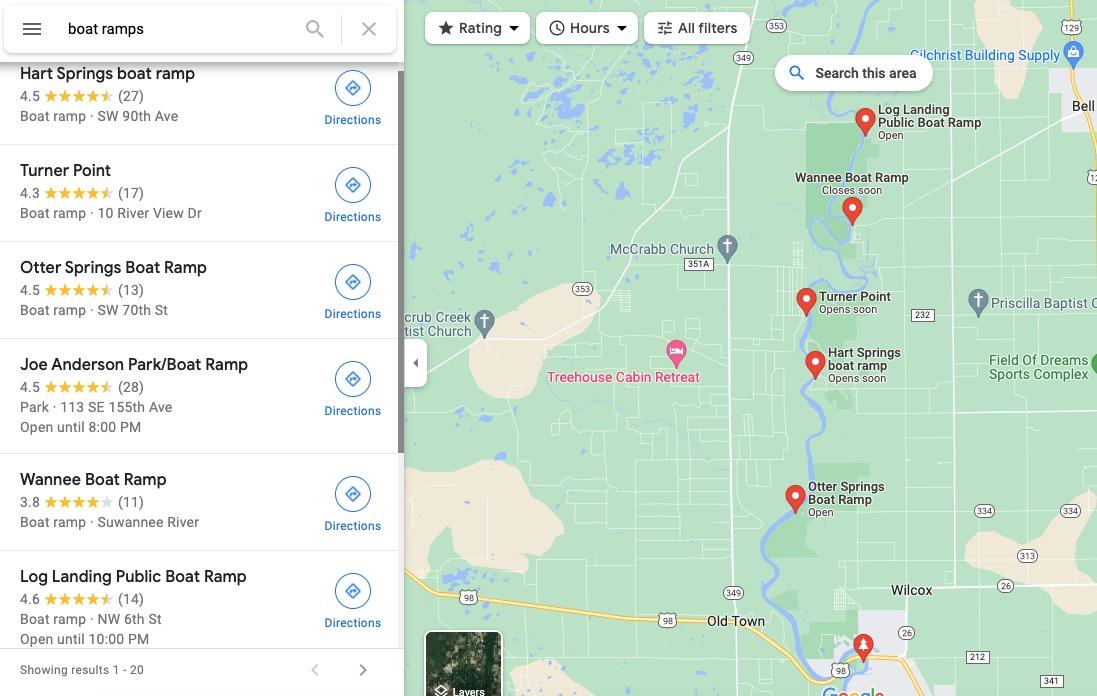1097x696 pixels.
Task: Get directions to Joe Anderson Park/Boat Ramp
Action: [353, 390]
